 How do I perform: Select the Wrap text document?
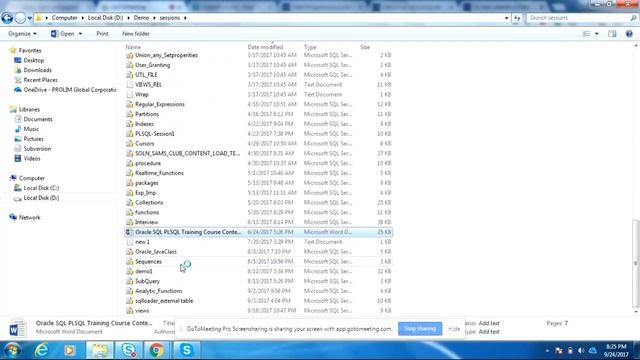click(142, 94)
